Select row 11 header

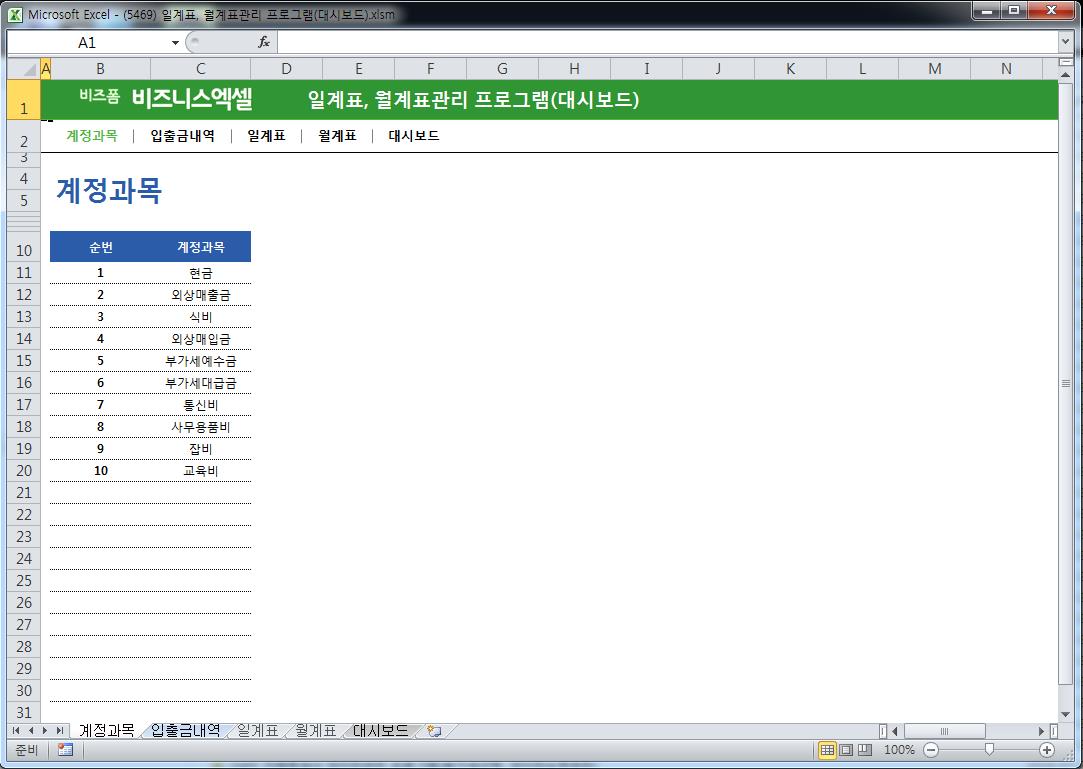[24, 273]
